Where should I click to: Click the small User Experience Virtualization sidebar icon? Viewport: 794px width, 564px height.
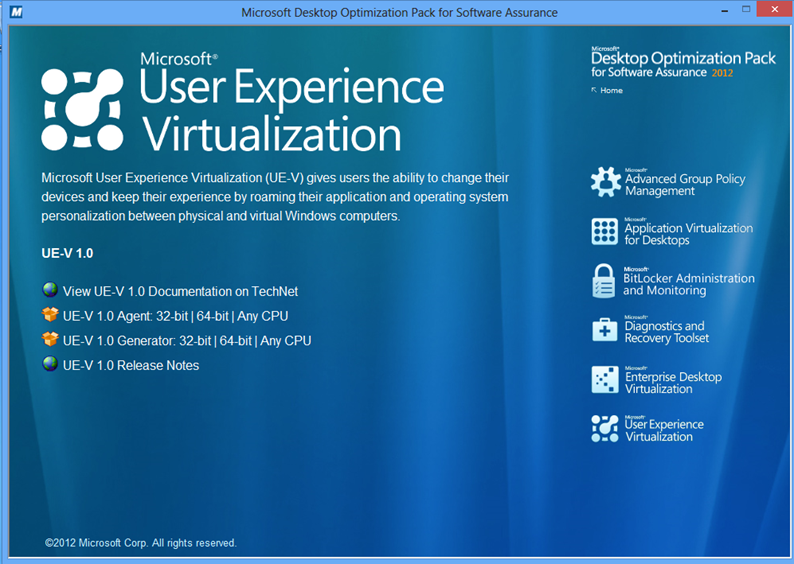(x=605, y=428)
